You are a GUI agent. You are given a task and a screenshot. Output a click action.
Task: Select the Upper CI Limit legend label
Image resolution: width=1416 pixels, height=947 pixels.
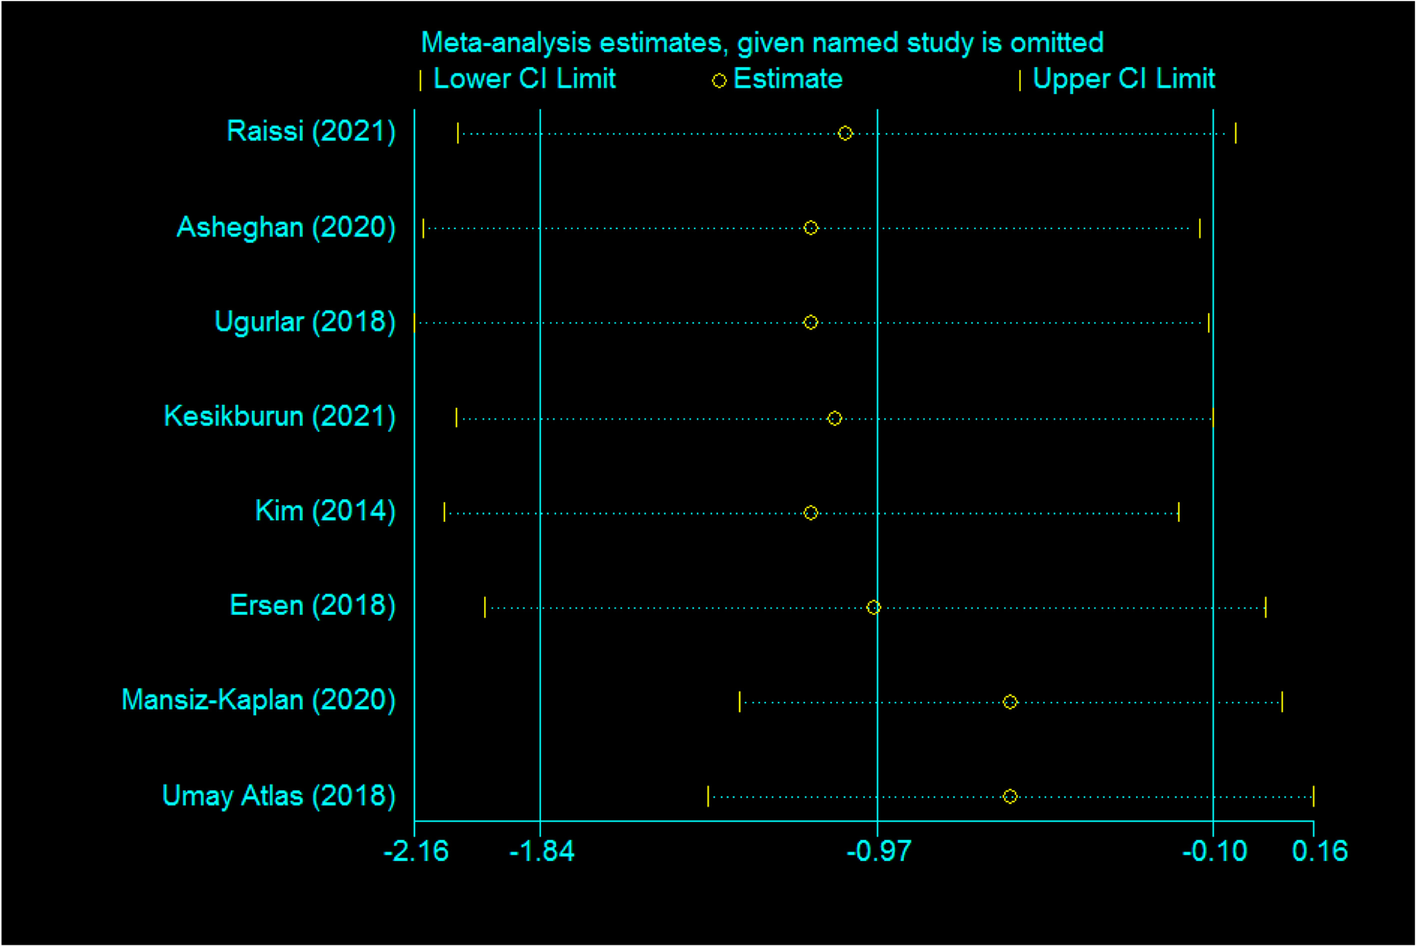click(1123, 79)
